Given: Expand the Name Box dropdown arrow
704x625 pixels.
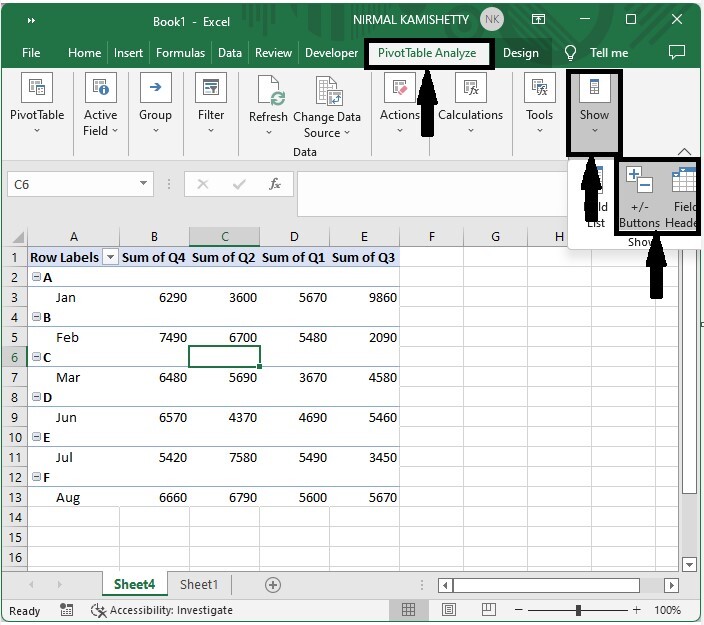Looking at the screenshot, I should tap(145, 184).
